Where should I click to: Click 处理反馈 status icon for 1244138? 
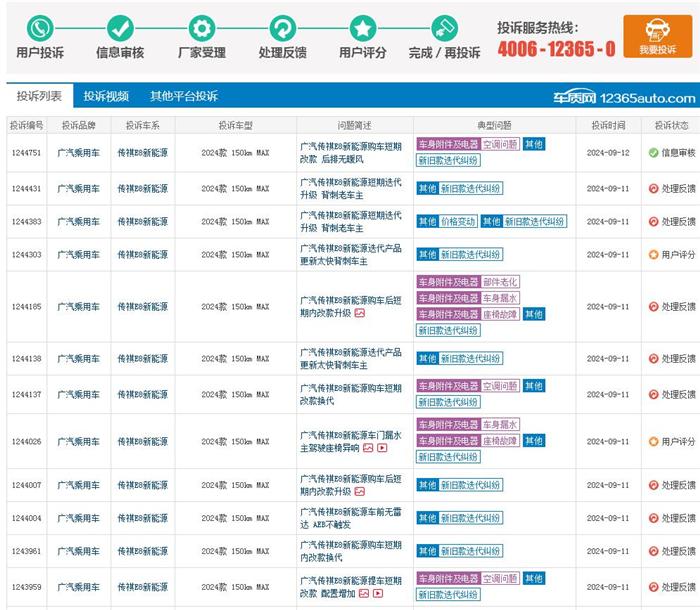[654, 358]
